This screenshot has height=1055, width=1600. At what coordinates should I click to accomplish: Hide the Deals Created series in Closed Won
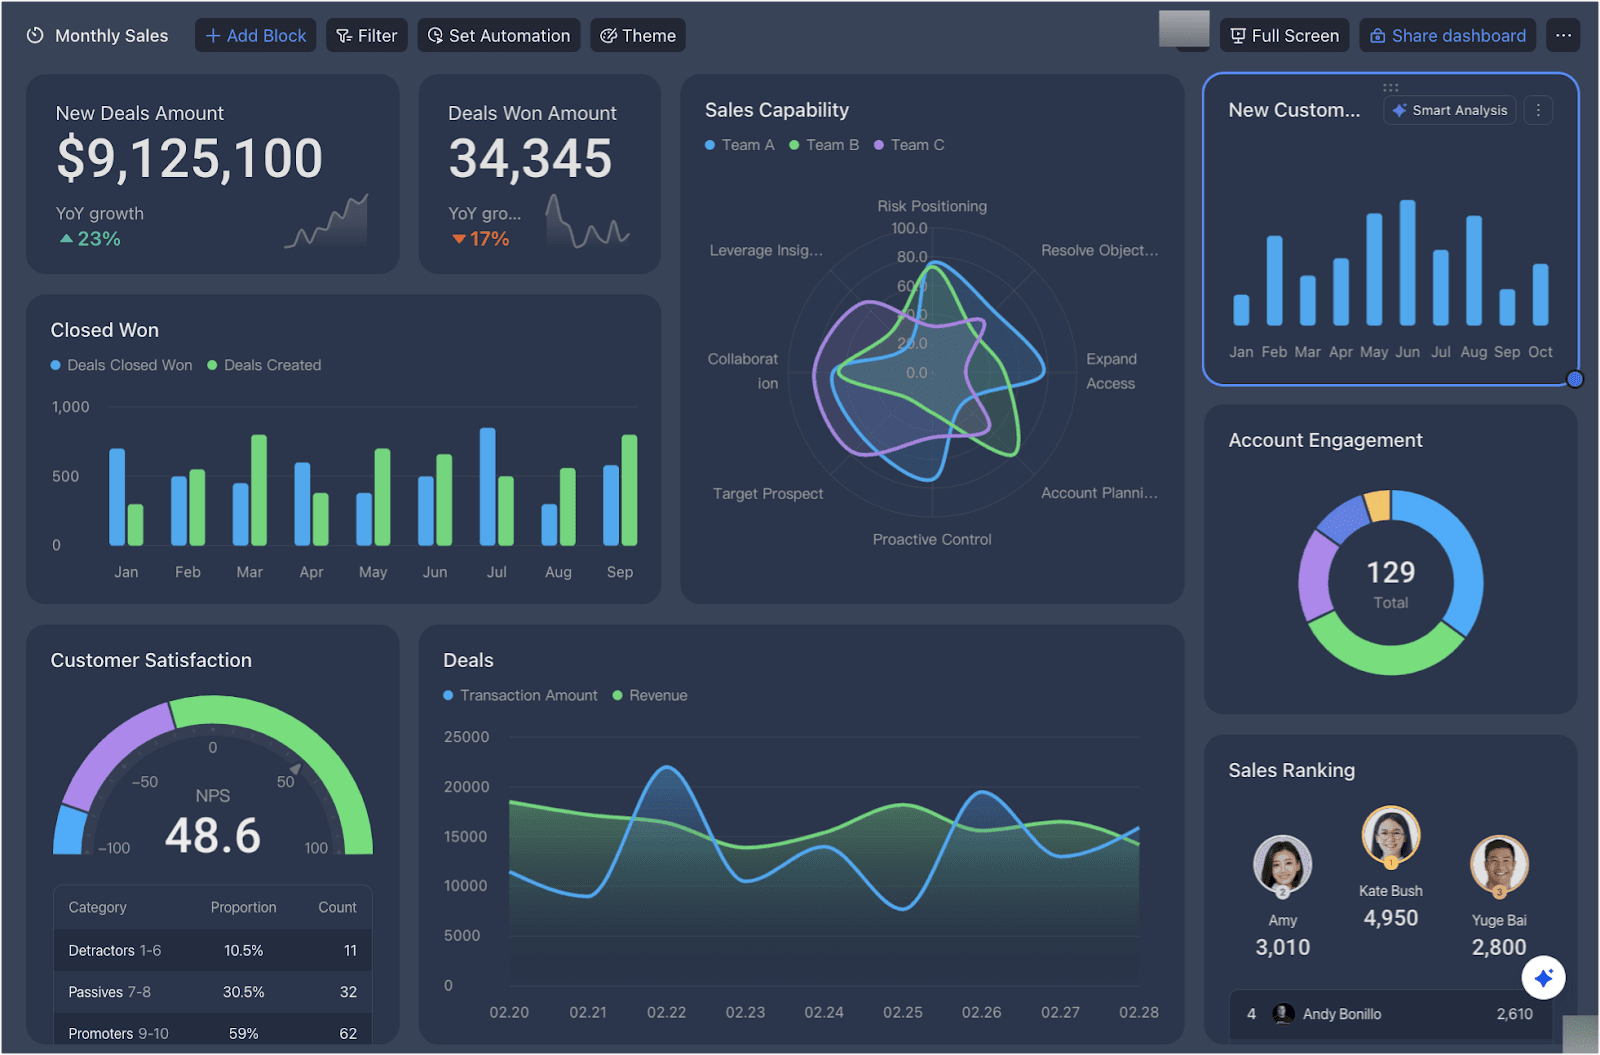click(263, 365)
